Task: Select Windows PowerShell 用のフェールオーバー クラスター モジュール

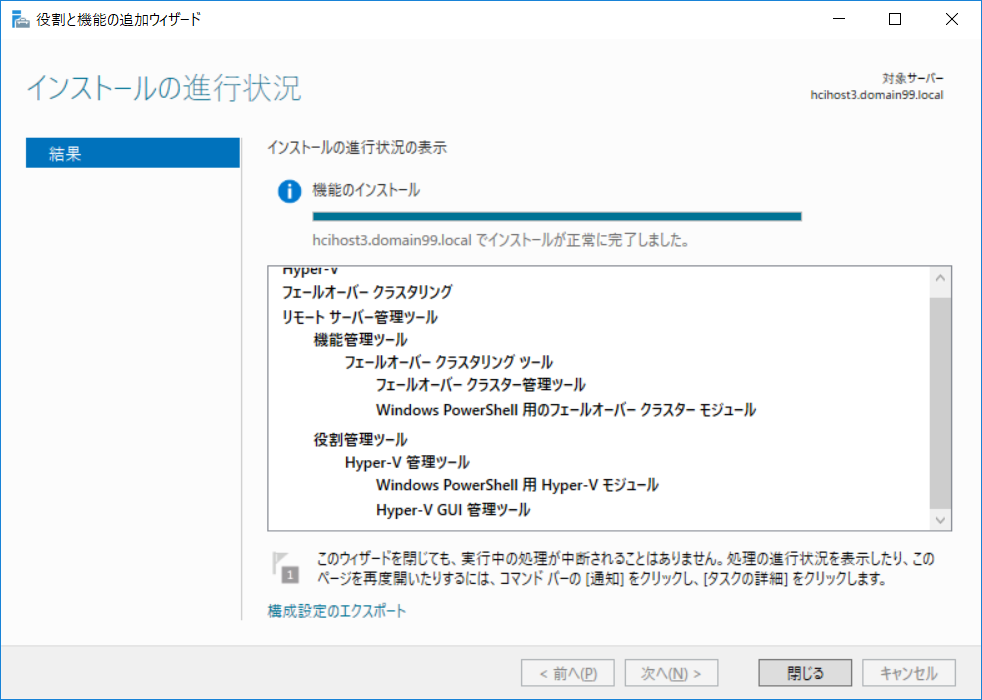Action: pos(566,410)
